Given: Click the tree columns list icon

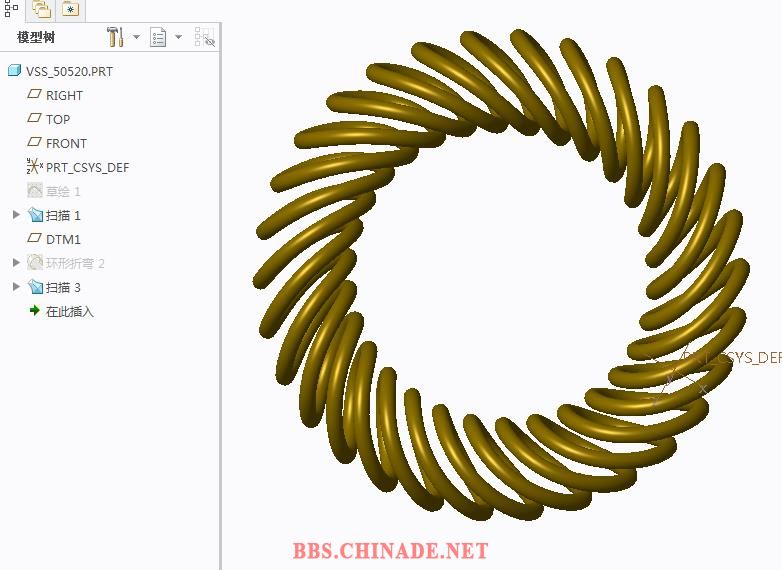Looking at the screenshot, I should tap(158, 37).
